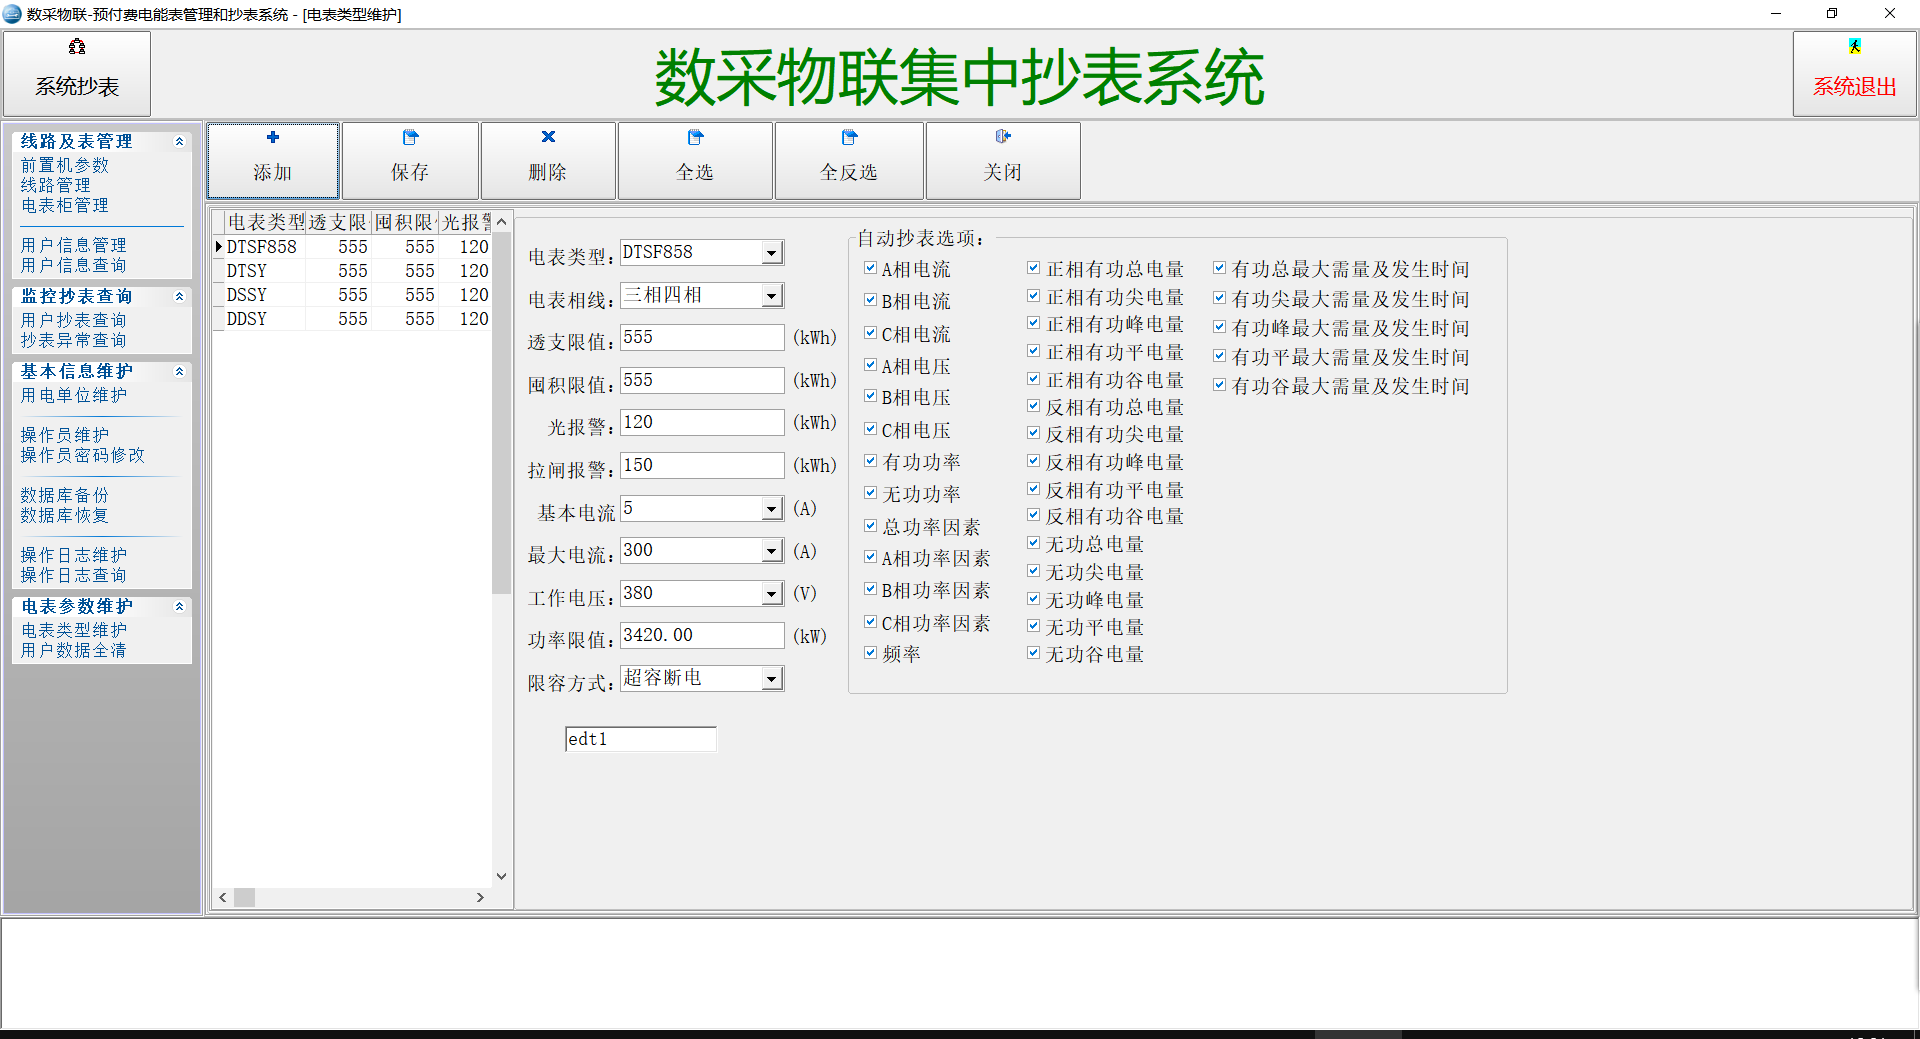
Task: Click the meter list horizontal scrollbar thumb
Action: pyautogui.click(x=244, y=898)
